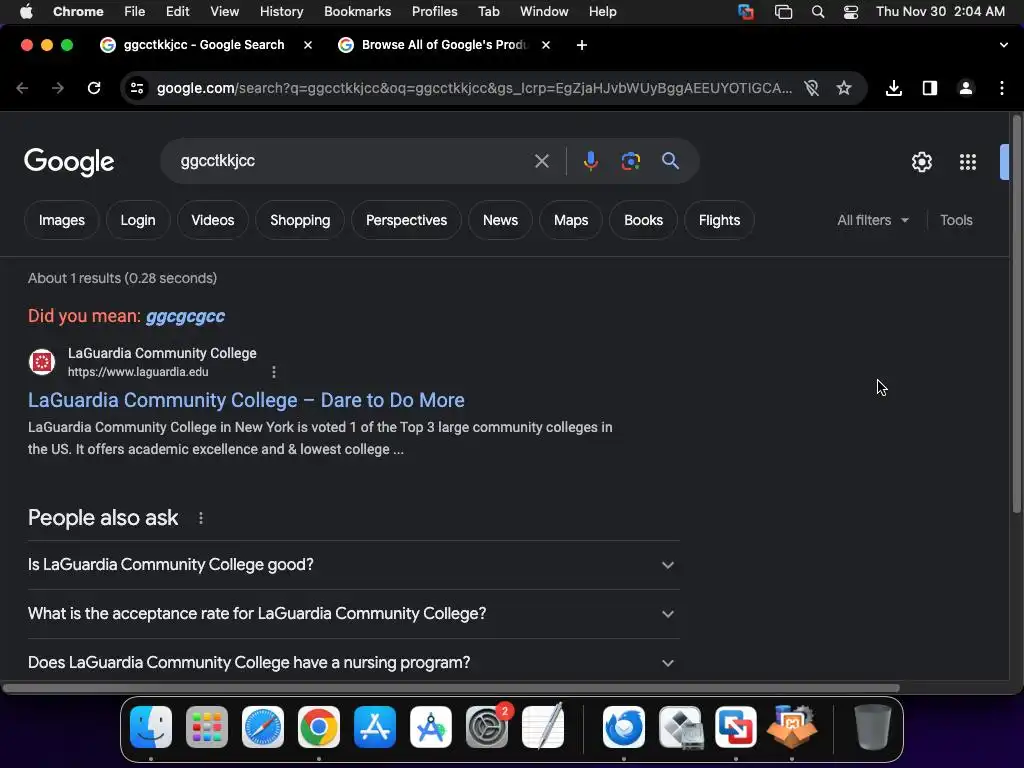This screenshot has width=1024, height=768.
Task: Start voice search with the microphone
Action: (x=590, y=161)
